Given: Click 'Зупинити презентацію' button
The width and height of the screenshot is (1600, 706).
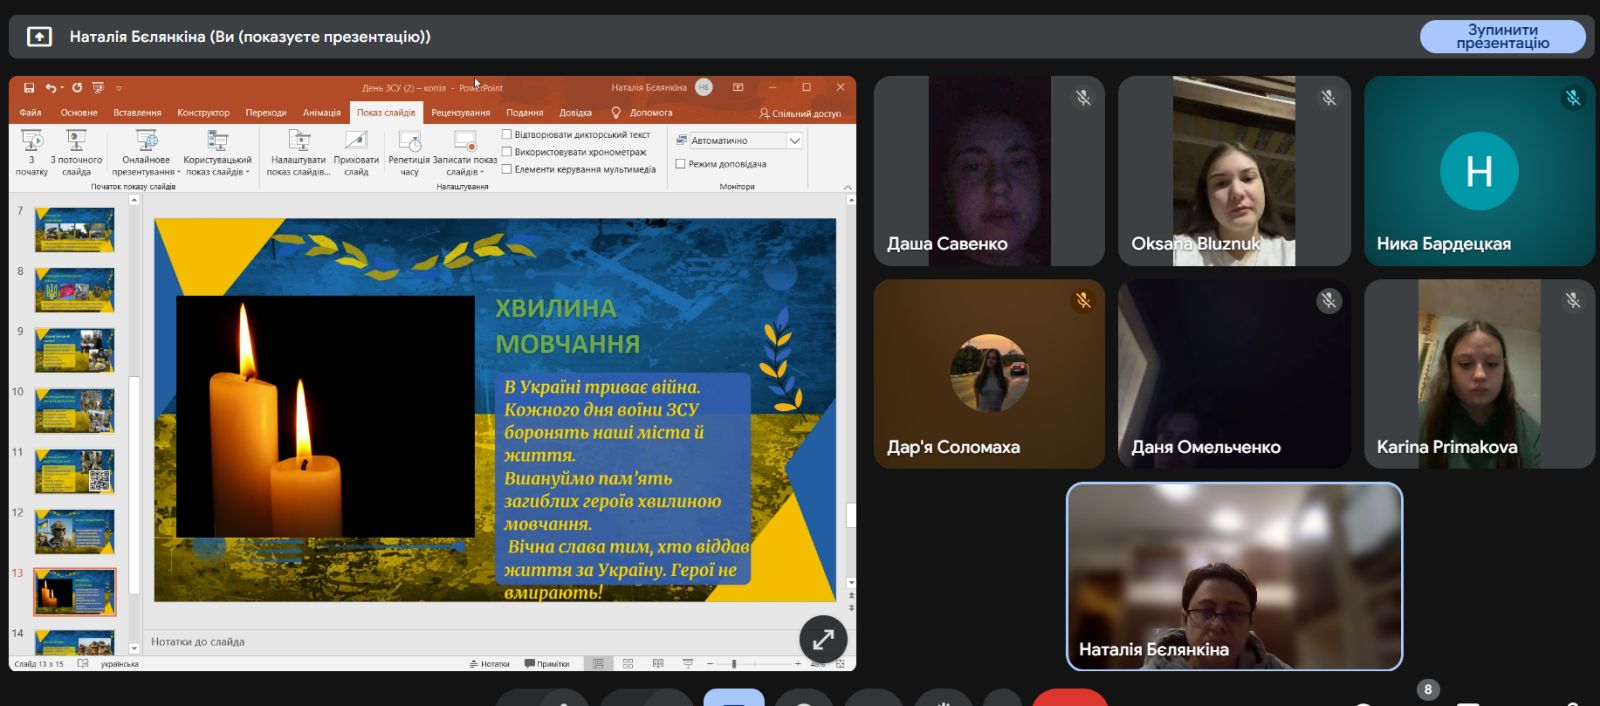Looking at the screenshot, I should tap(1502, 37).
